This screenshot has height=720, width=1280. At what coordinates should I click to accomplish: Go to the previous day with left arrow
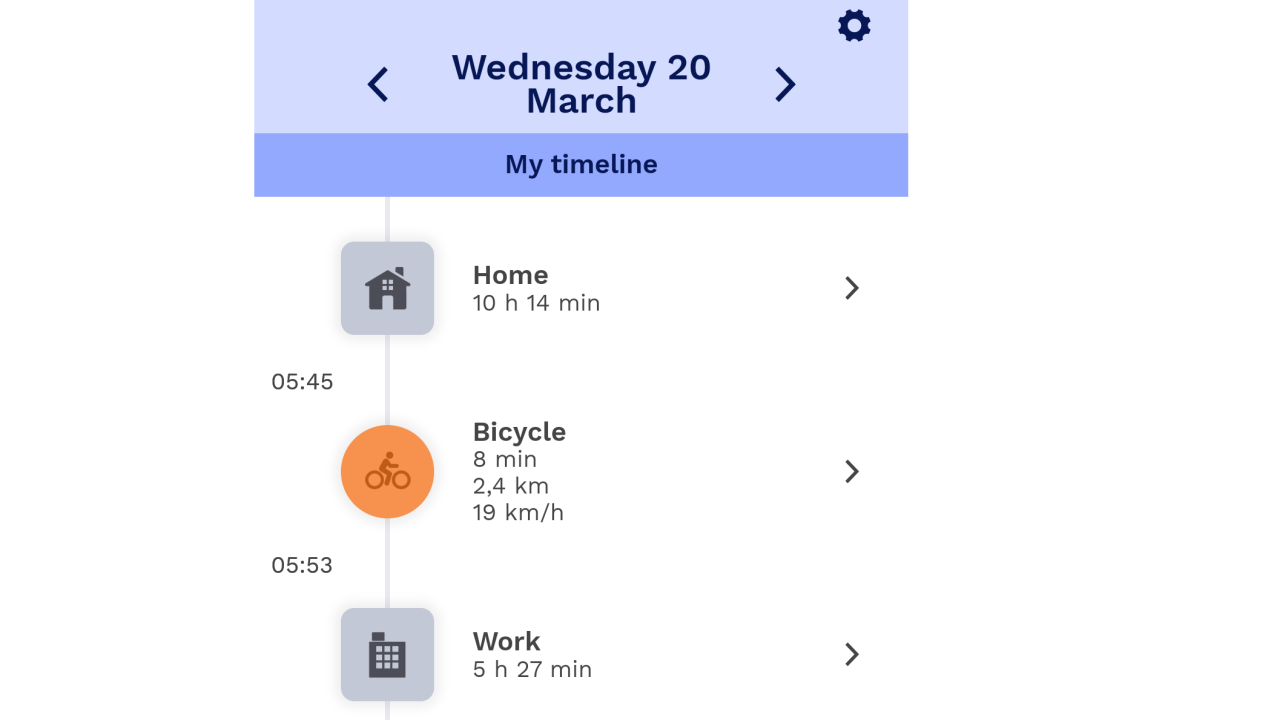[x=378, y=85]
